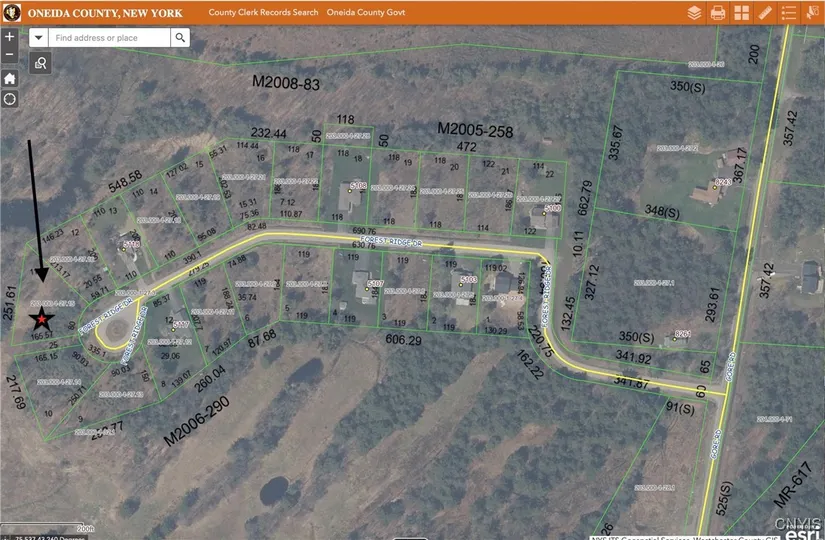Open the Legend list
This screenshot has width=825, height=540.
point(790,13)
